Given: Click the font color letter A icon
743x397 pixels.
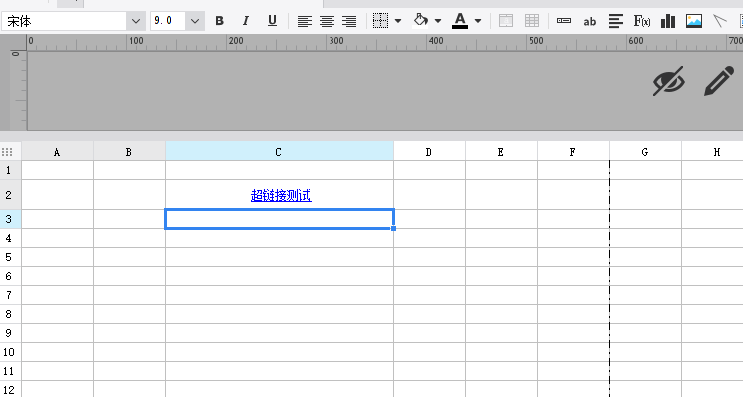Looking at the screenshot, I should (x=460, y=21).
